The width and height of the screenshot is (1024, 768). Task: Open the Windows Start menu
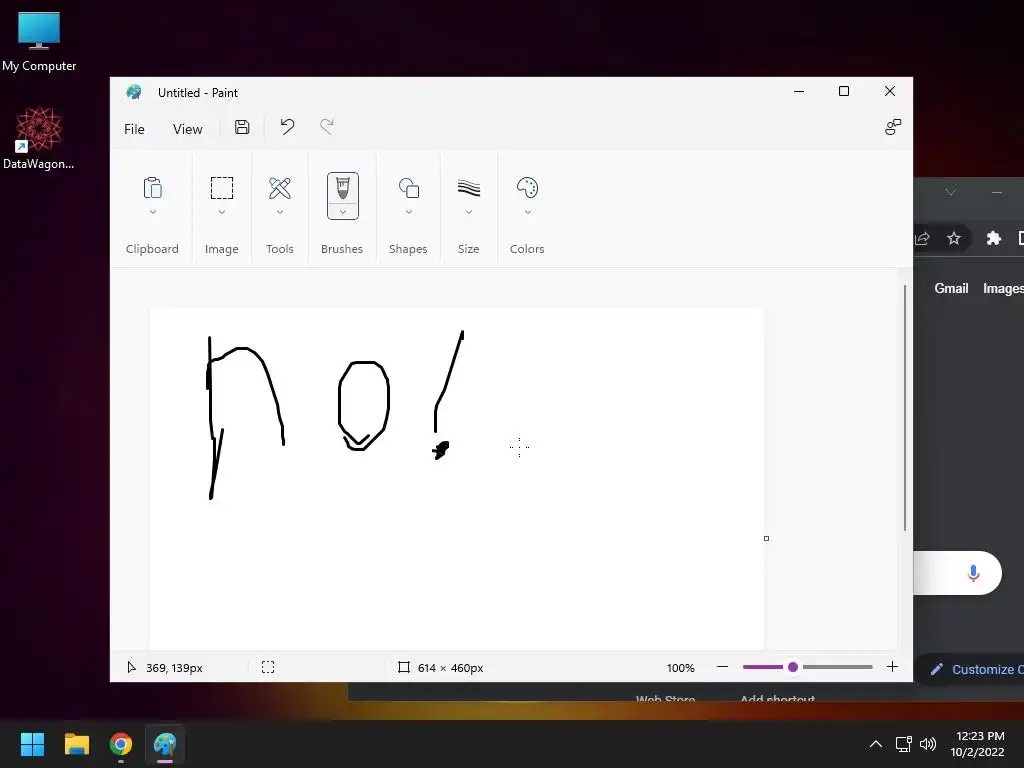click(32, 744)
